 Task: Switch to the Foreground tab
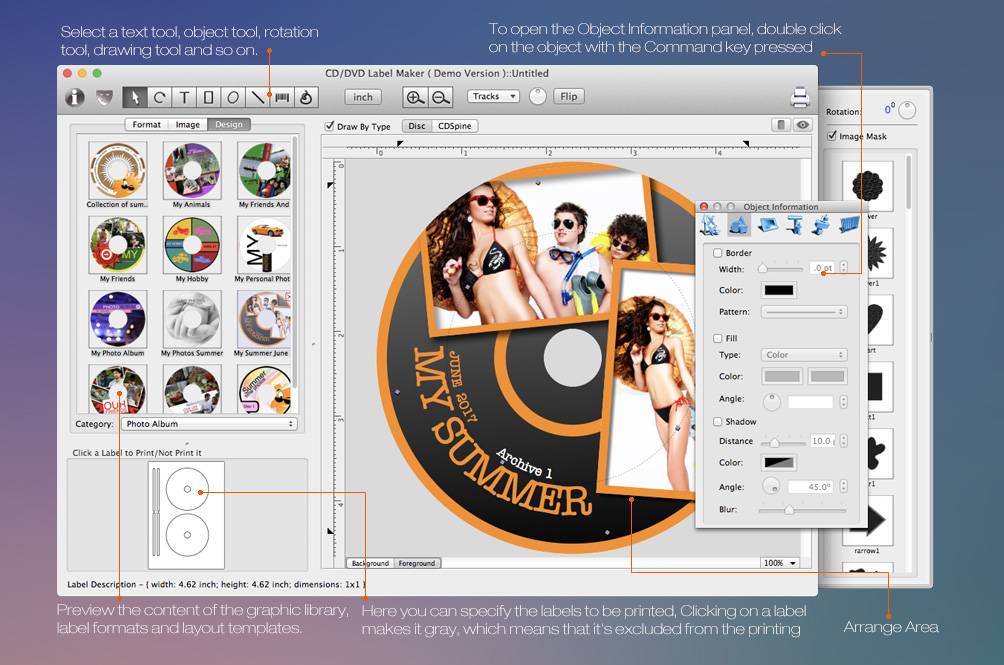coord(417,562)
